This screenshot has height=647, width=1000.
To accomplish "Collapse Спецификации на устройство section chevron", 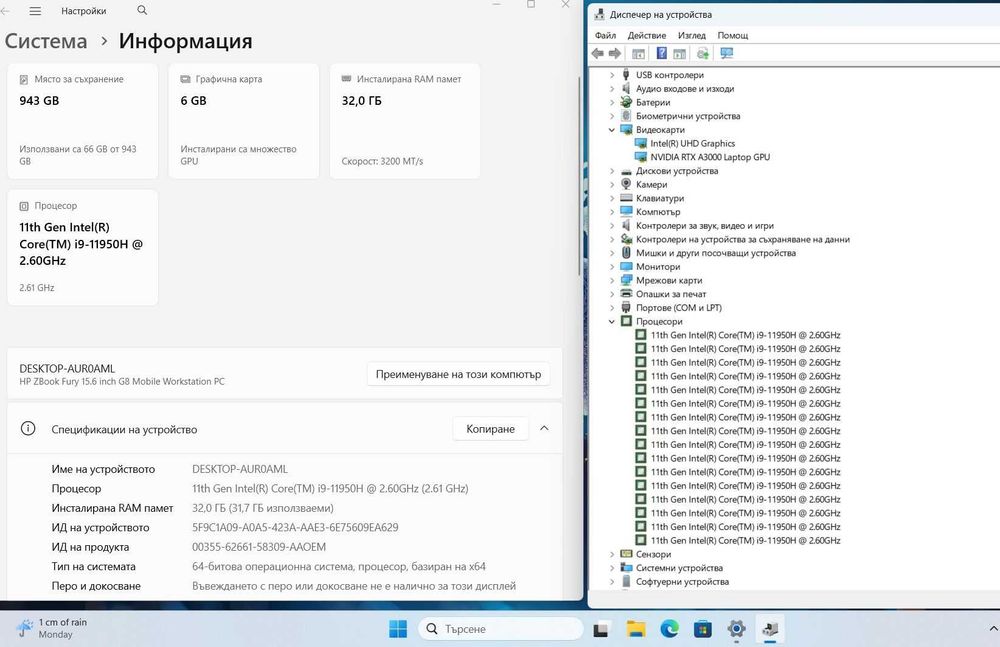I will point(544,428).
